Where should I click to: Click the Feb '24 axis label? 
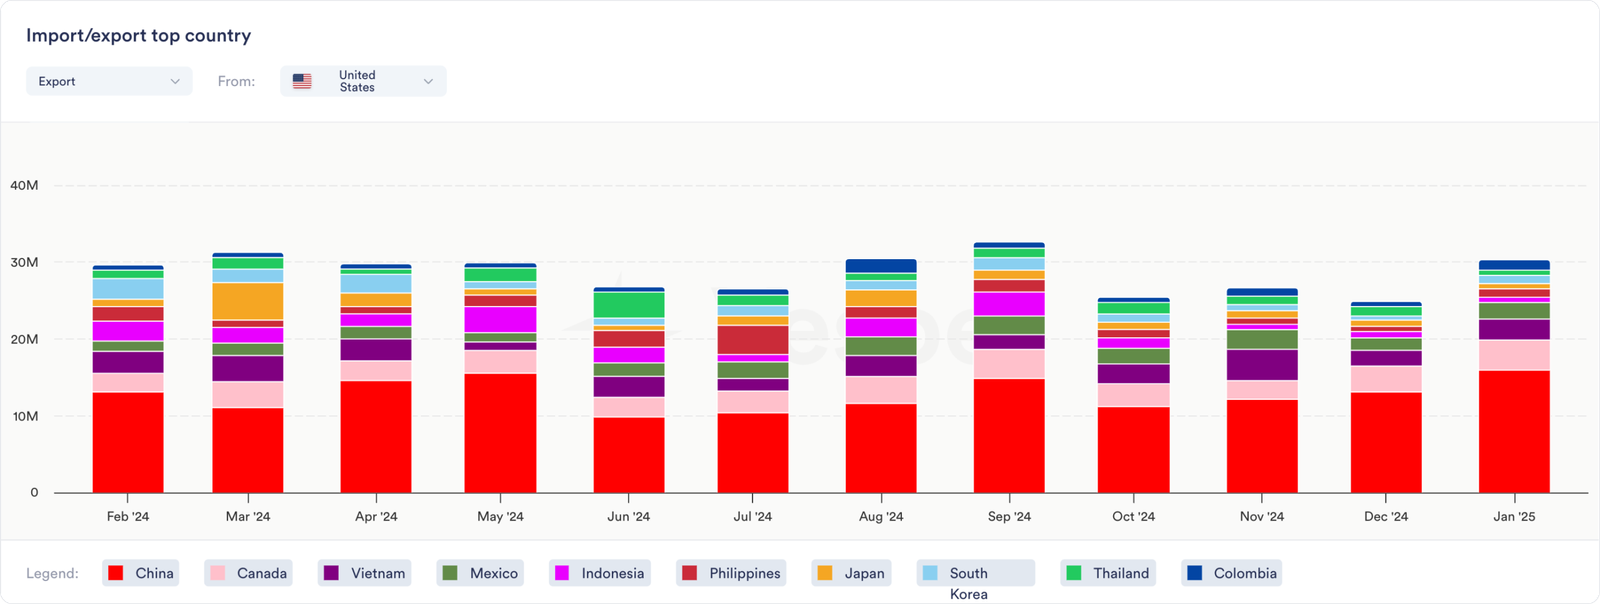pyautogui.click(x=128, y=517)
